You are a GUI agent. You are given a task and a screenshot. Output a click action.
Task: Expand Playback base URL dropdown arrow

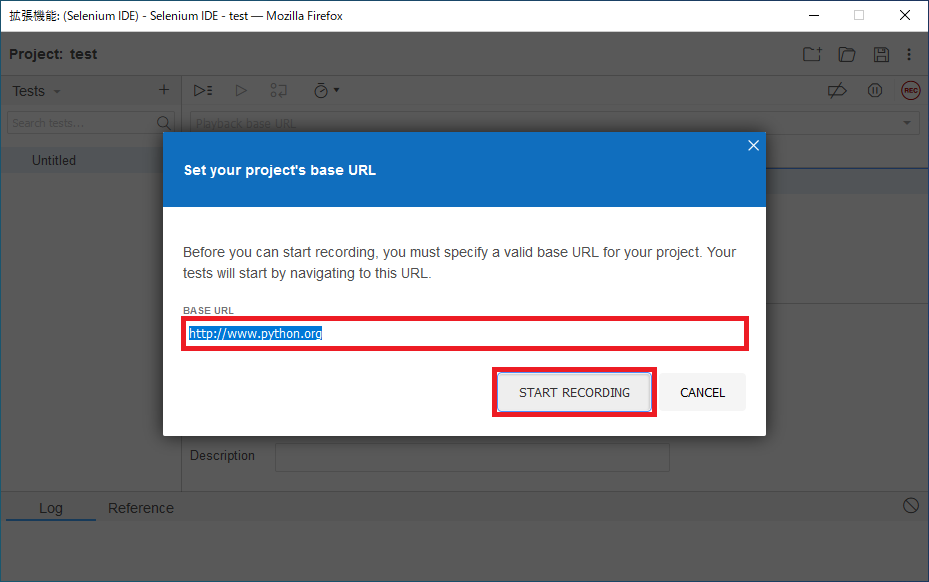click(x=906, y=123)
